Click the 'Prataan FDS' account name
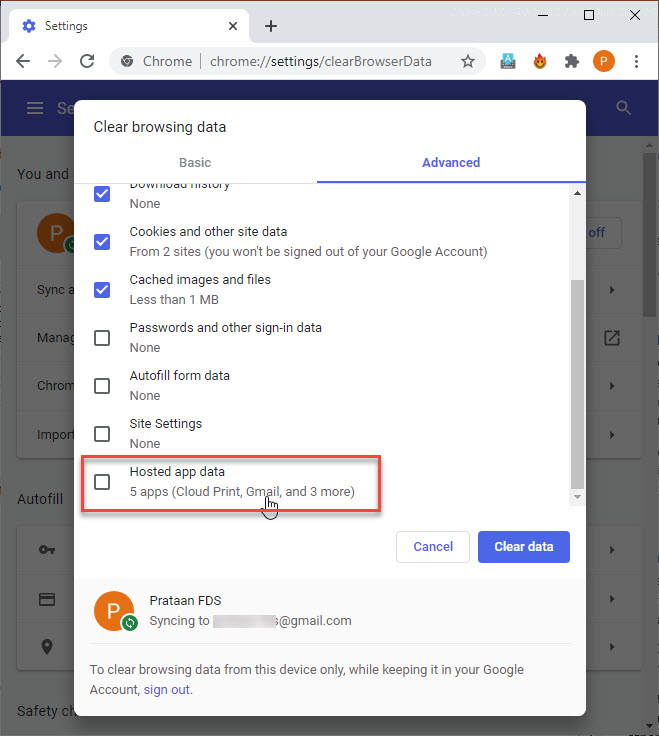Screen dimensions: 659x736 pyautogui.click(x=185, y=600)
